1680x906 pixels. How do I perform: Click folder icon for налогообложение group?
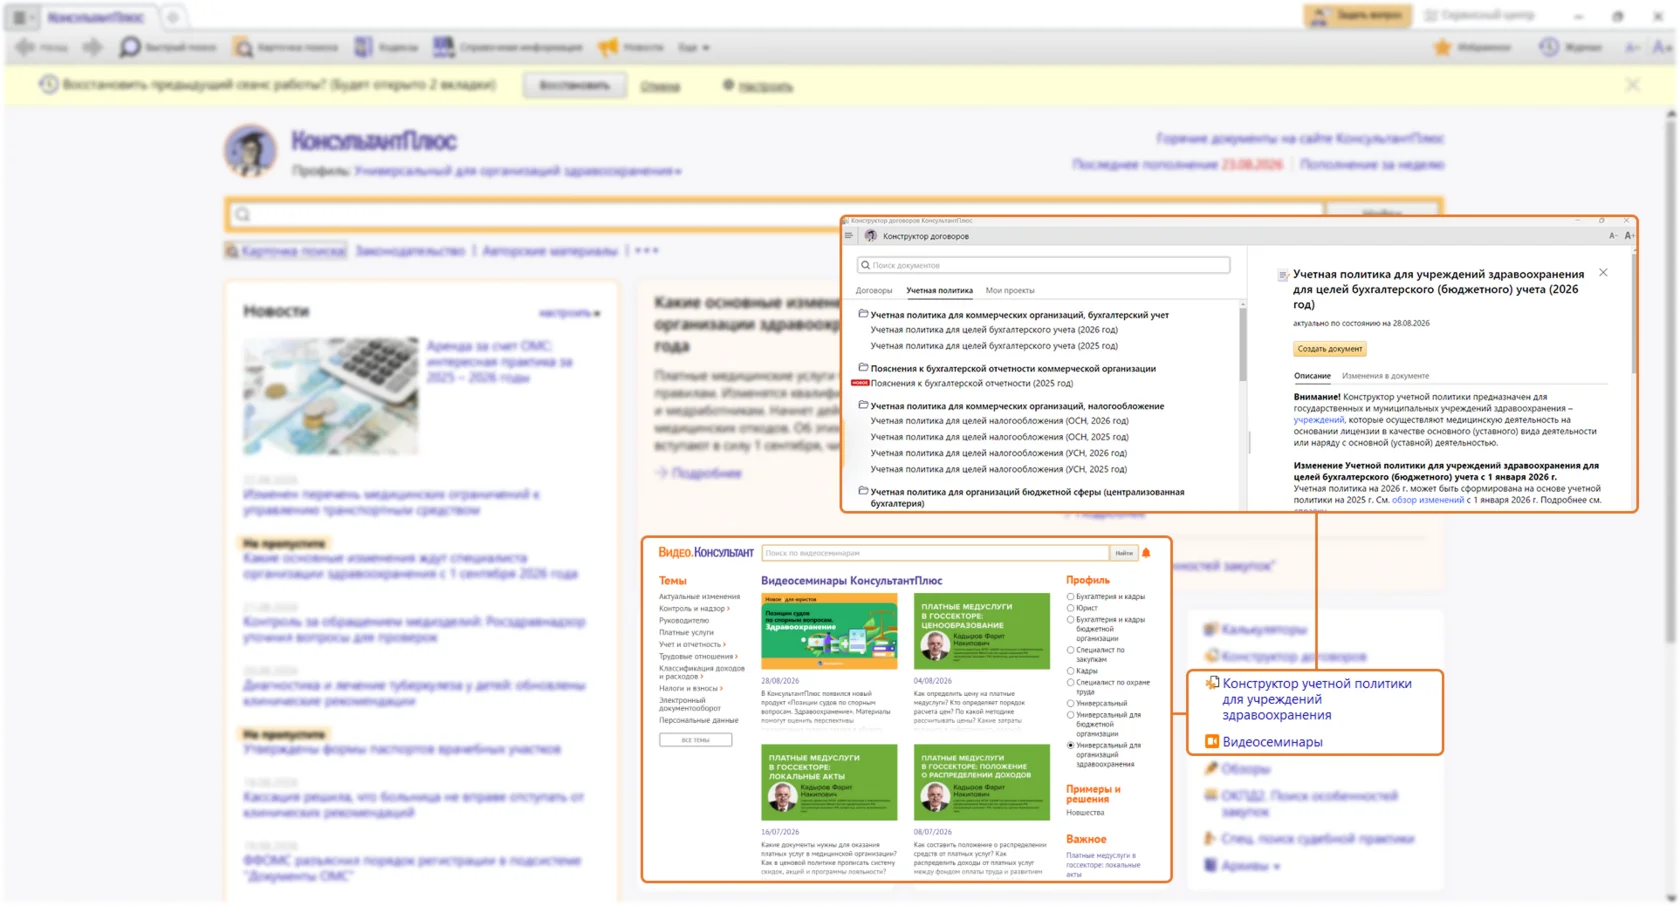click(x=863, y=405)
